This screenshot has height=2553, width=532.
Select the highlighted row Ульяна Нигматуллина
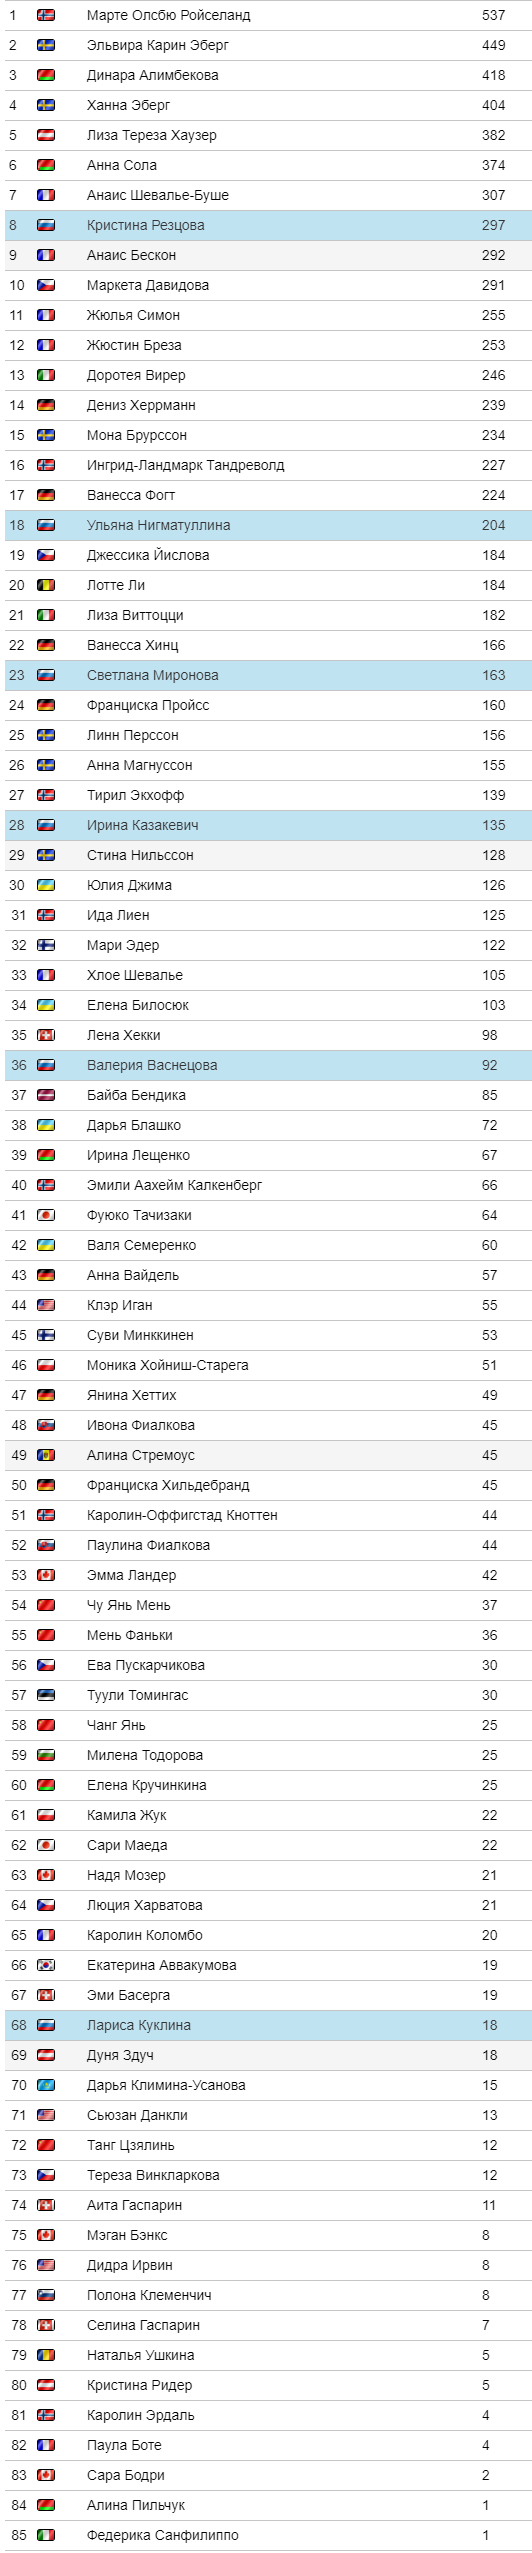[x=266, y=525]
